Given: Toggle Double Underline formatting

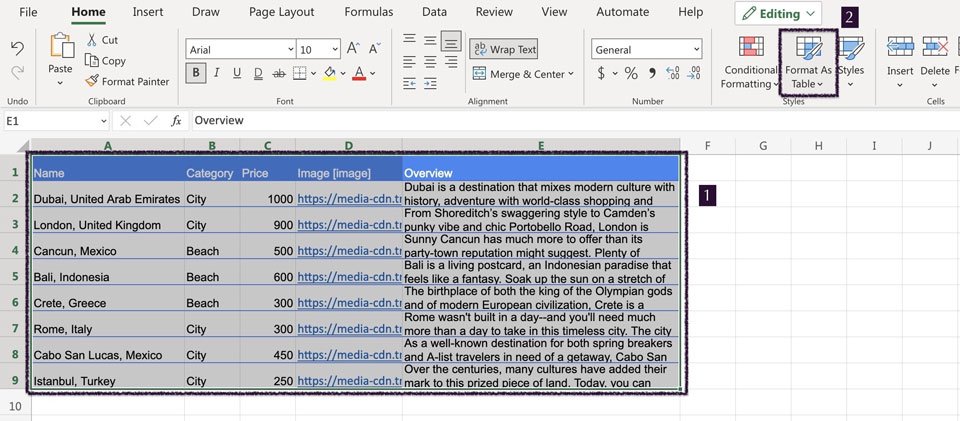Looking at the screenshot, I should point(258,73).
